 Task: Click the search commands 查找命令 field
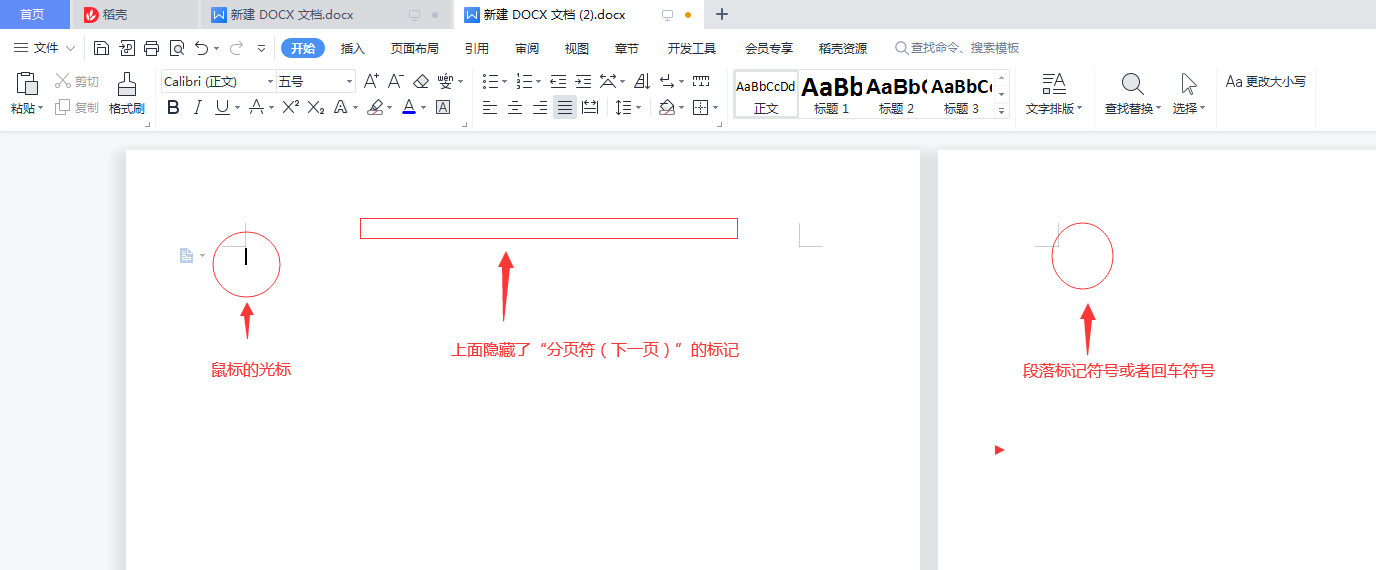tap(958, 48)
